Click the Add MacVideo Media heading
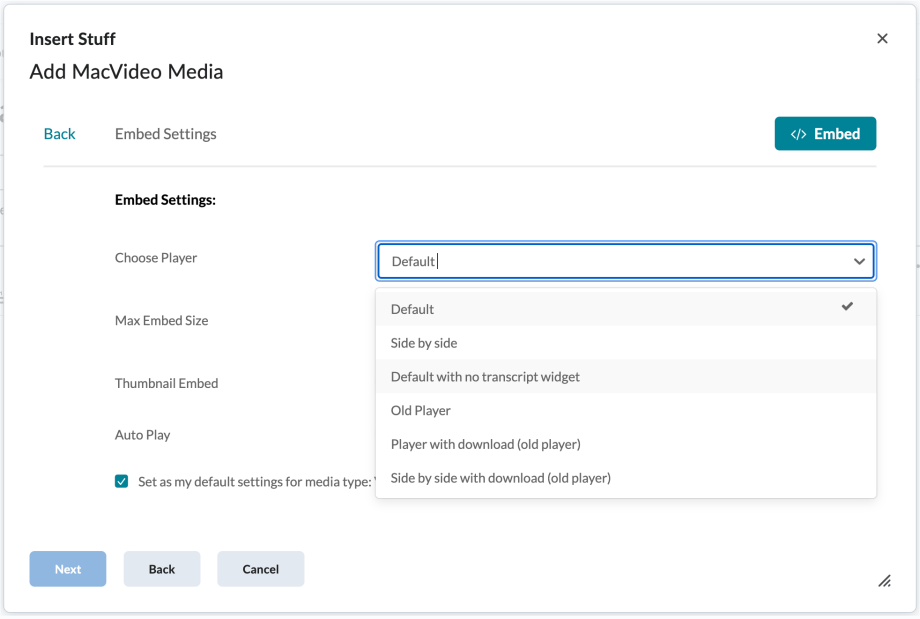 (x=126, y=72)
